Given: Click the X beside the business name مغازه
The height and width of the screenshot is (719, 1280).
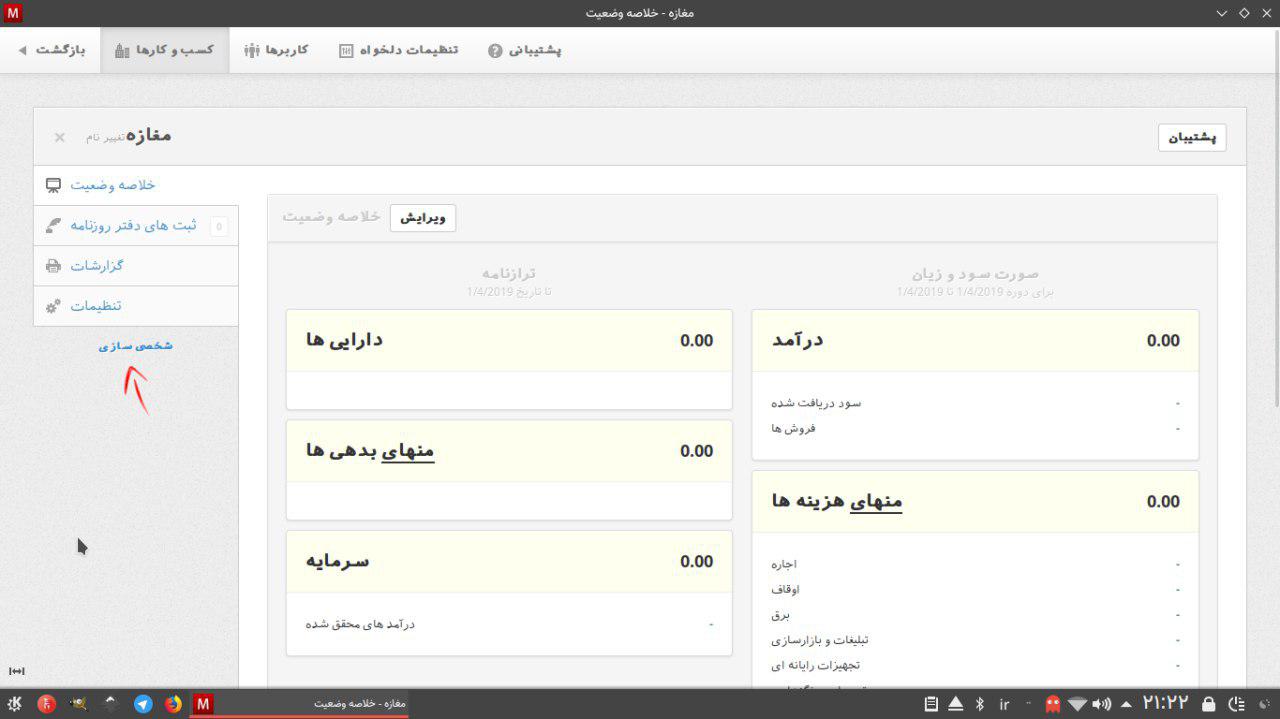Looking at the screenshot, I should click(60, 137).
